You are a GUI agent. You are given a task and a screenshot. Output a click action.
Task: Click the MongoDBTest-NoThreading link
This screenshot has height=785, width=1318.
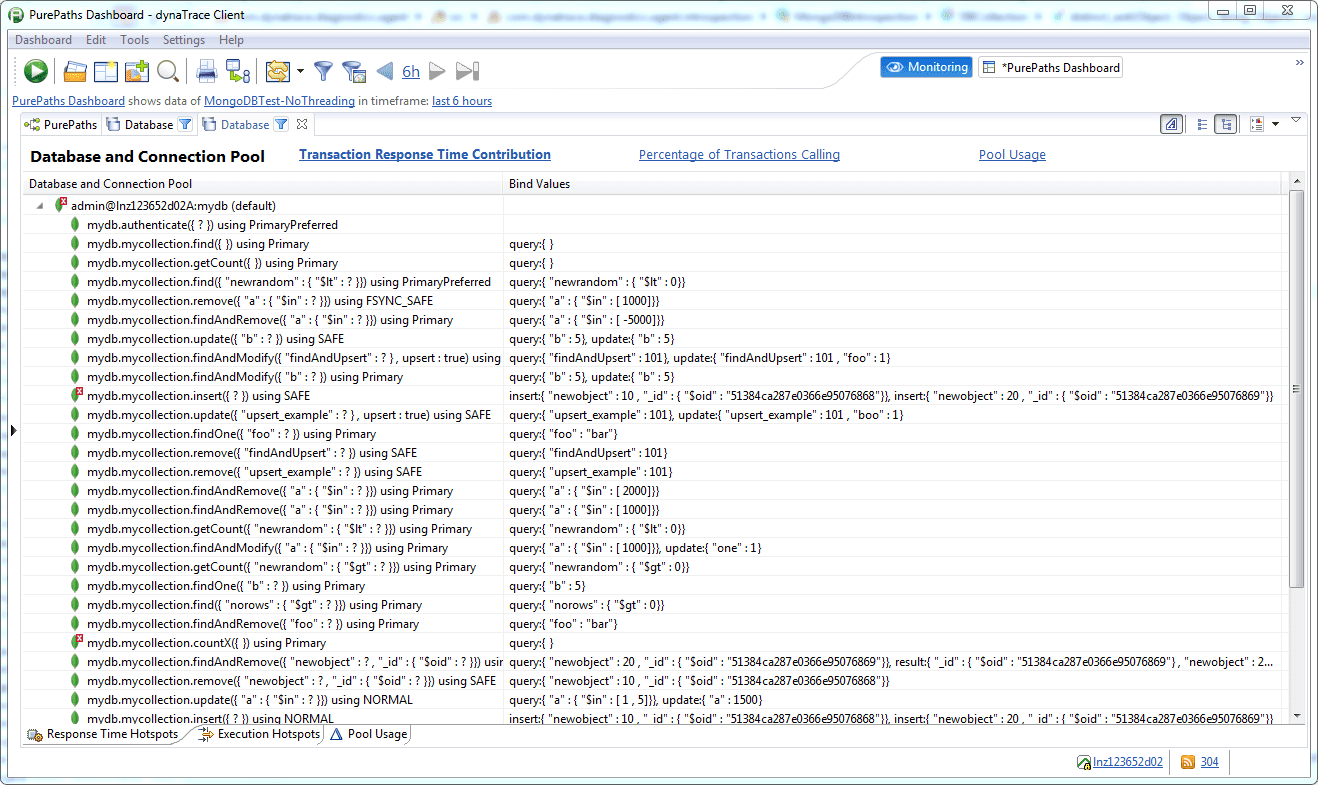tap(279, 101)
